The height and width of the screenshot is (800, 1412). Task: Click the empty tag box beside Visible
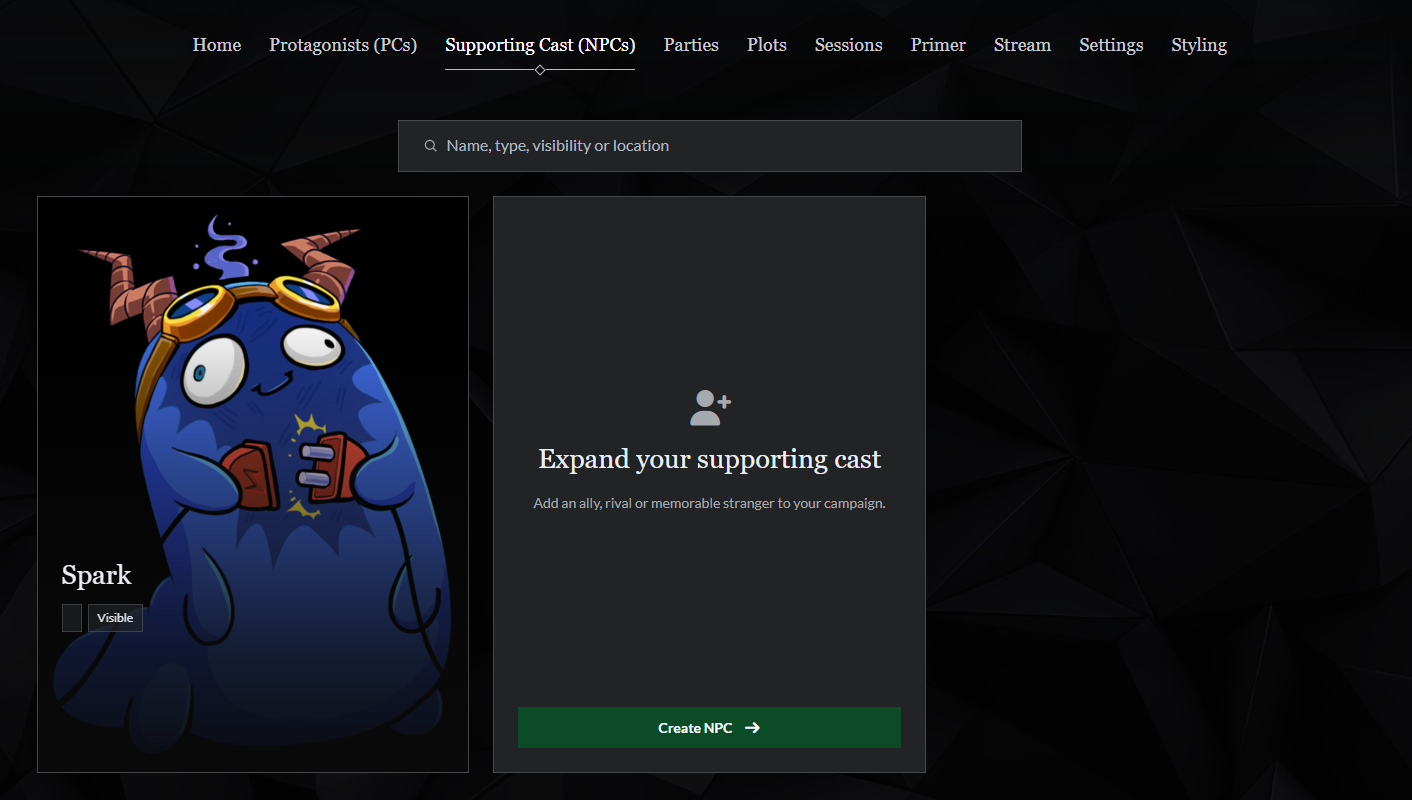(x=72, y=618)
